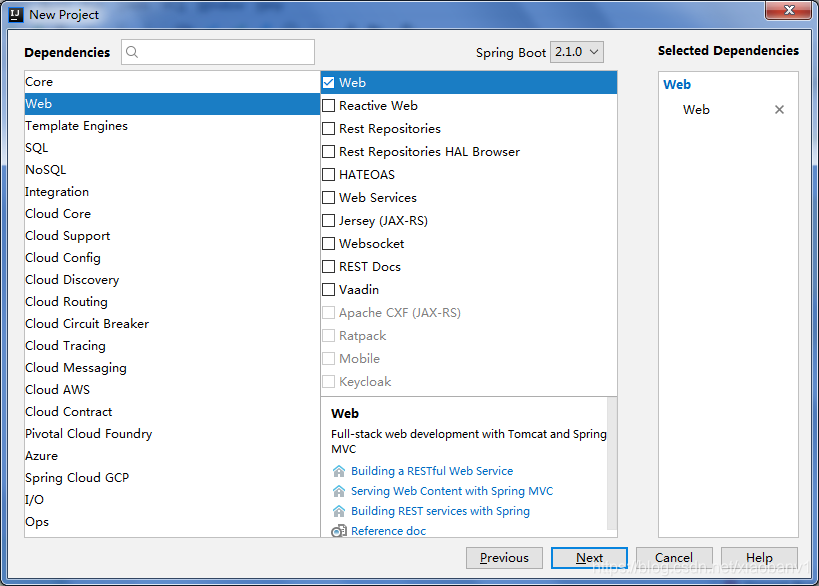Open the Azure category

172,455
